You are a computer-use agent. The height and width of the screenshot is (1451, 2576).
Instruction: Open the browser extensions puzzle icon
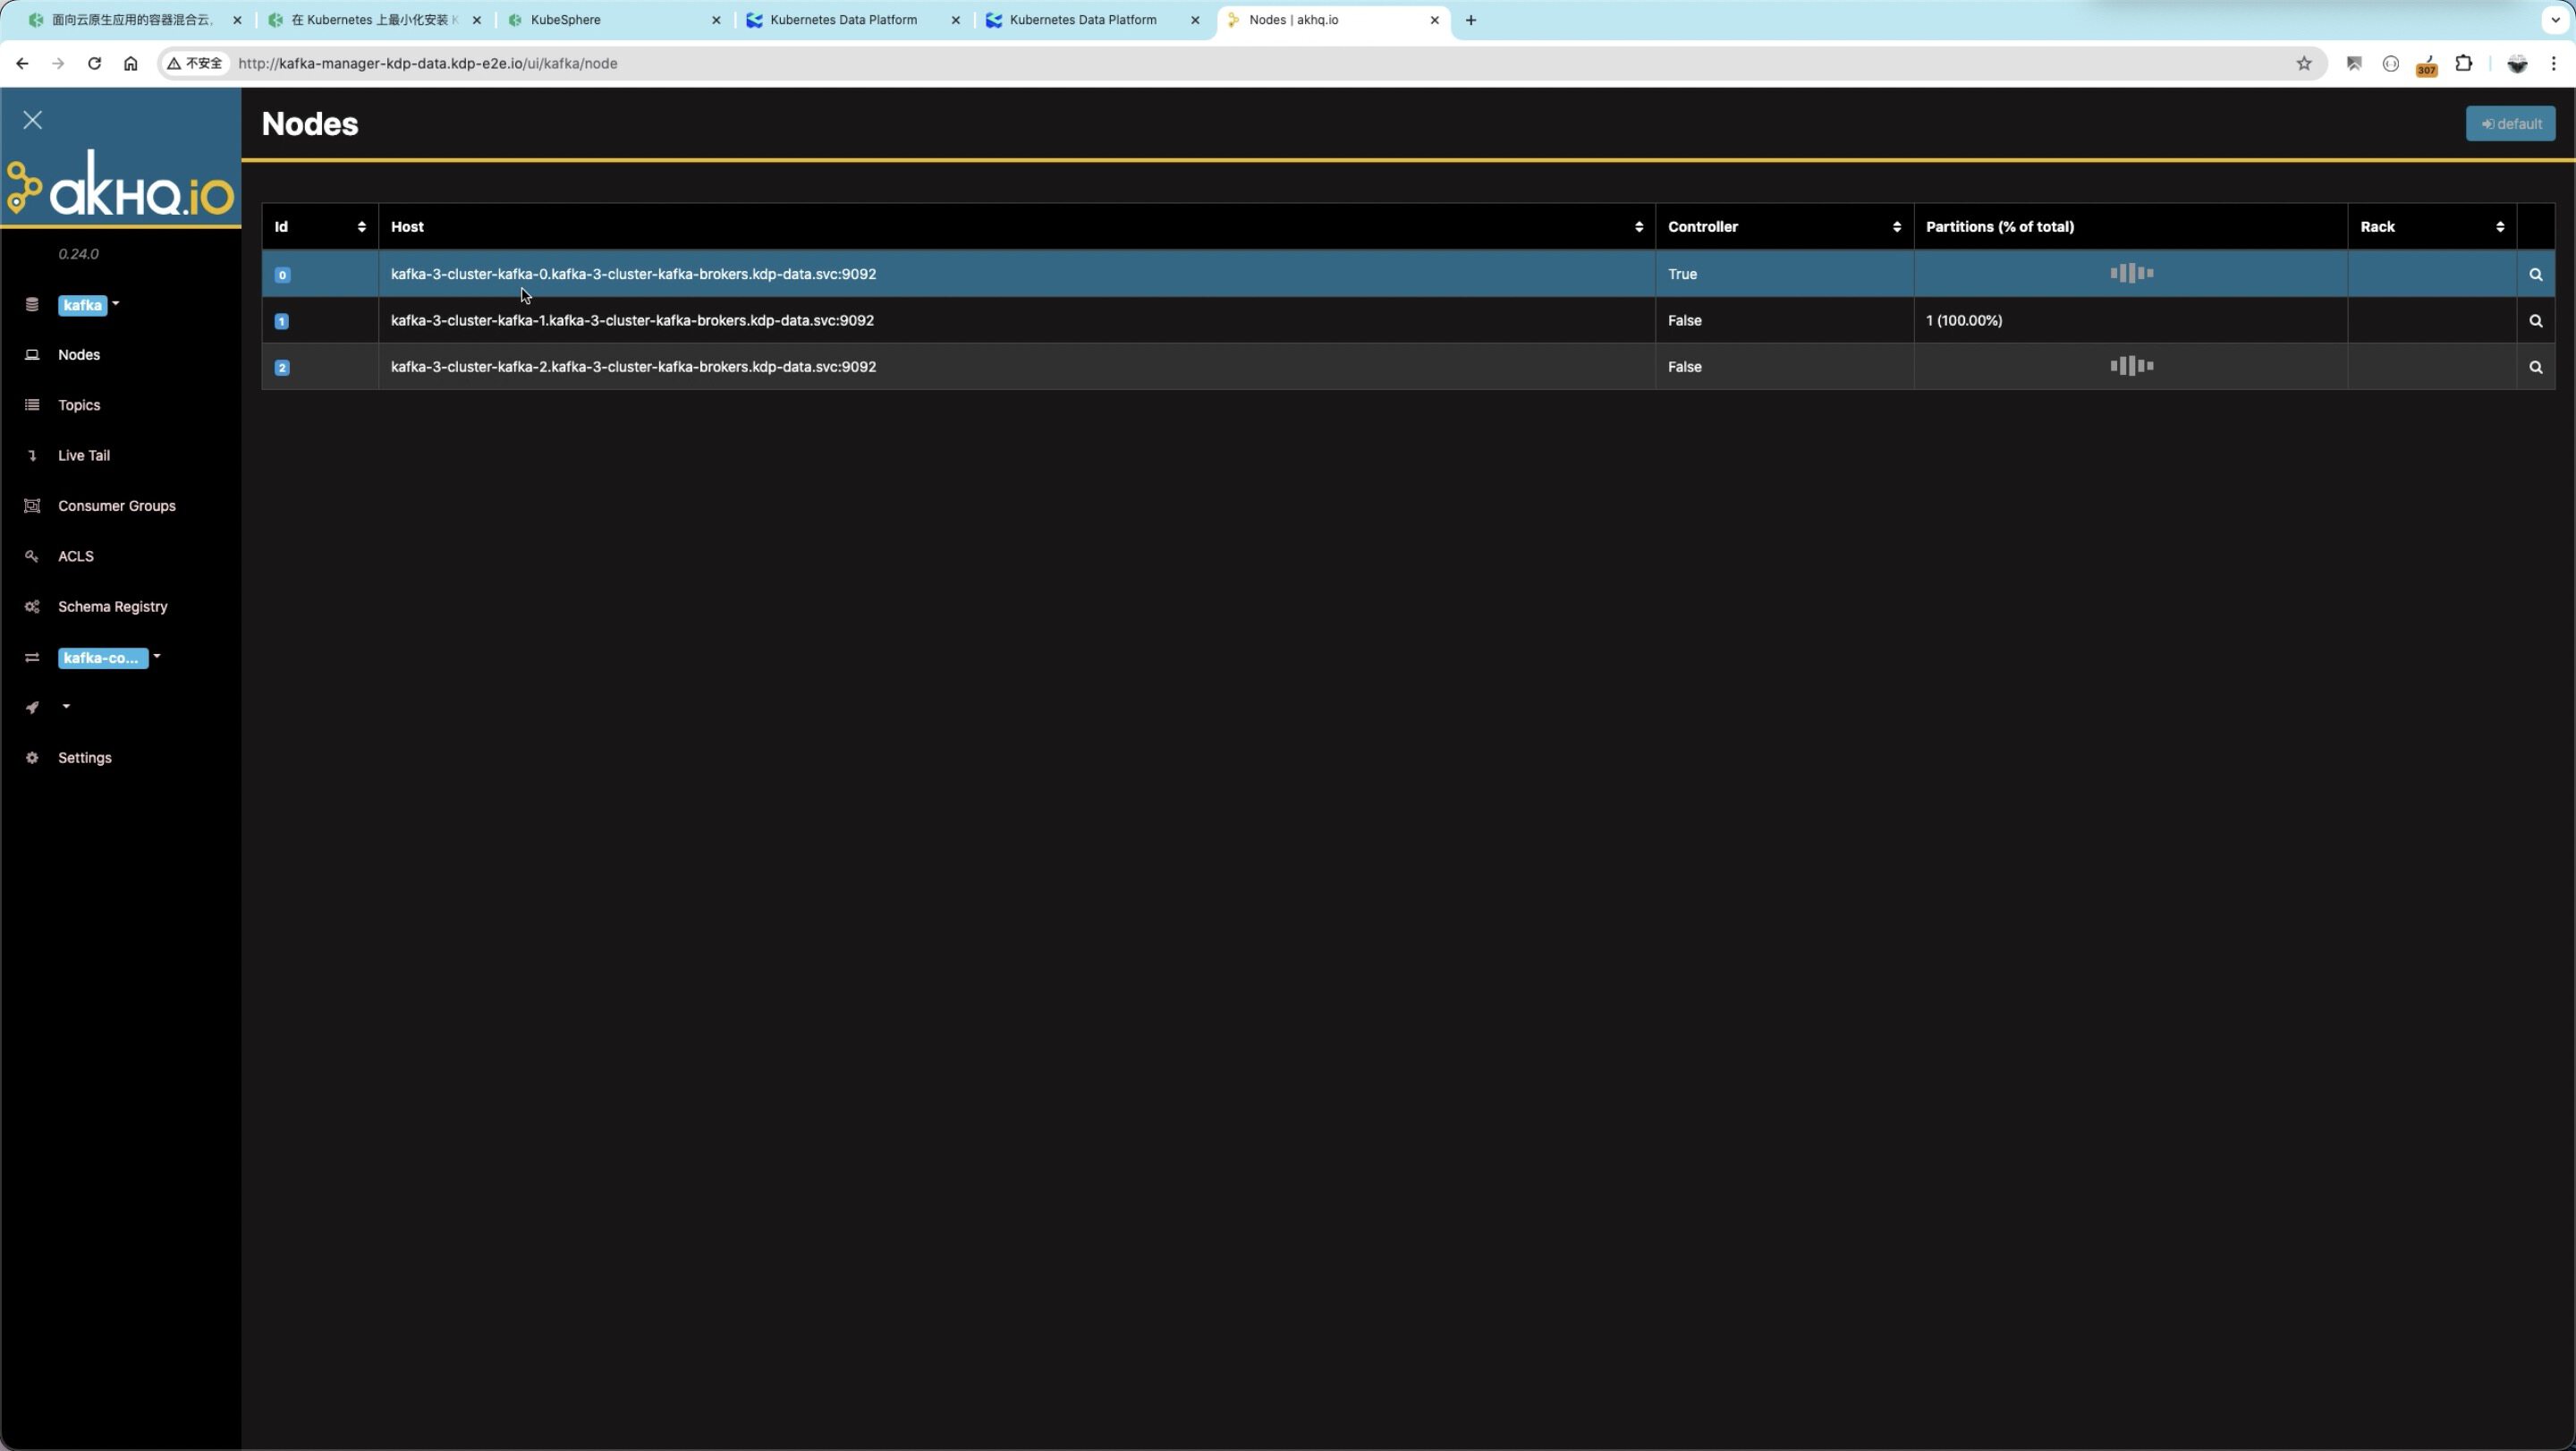click(2464, 63)
